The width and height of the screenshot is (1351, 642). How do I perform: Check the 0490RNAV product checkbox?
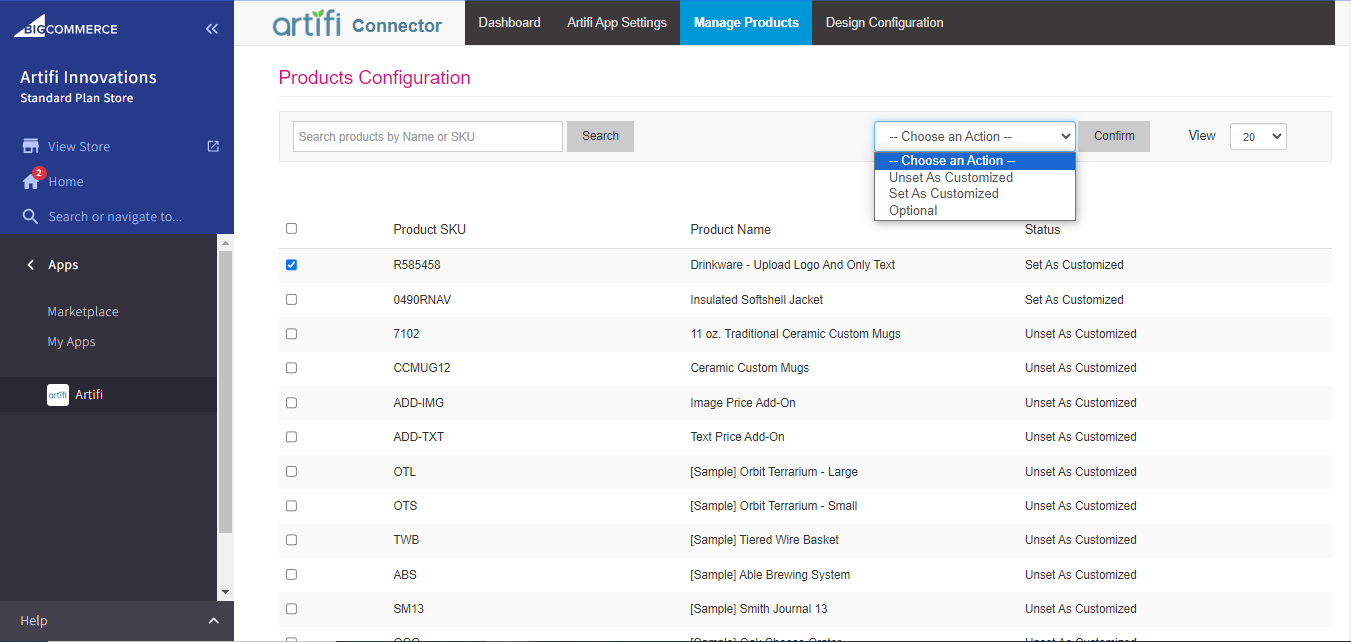292,299
